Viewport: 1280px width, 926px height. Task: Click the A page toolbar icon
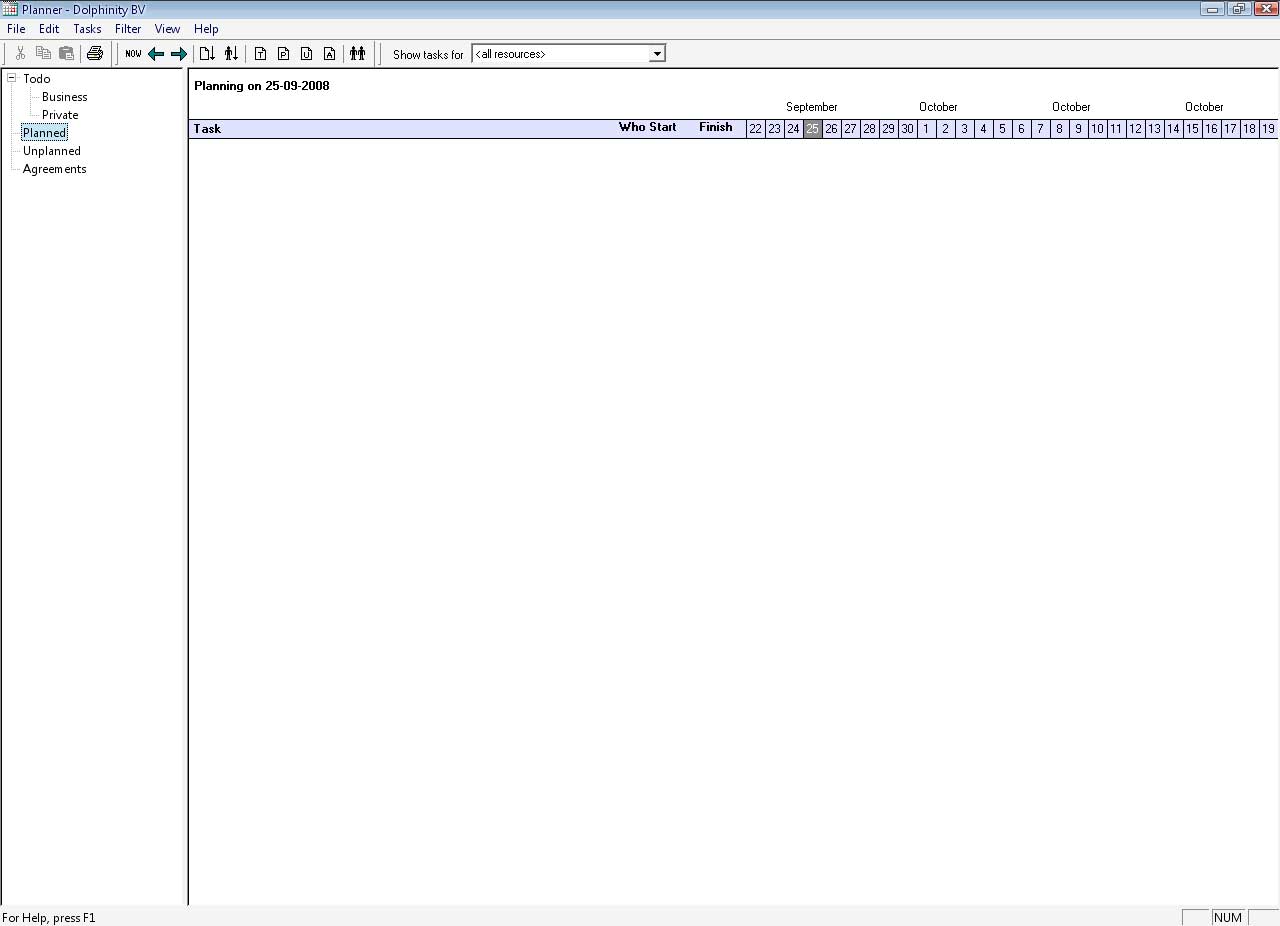coord(329,54)
